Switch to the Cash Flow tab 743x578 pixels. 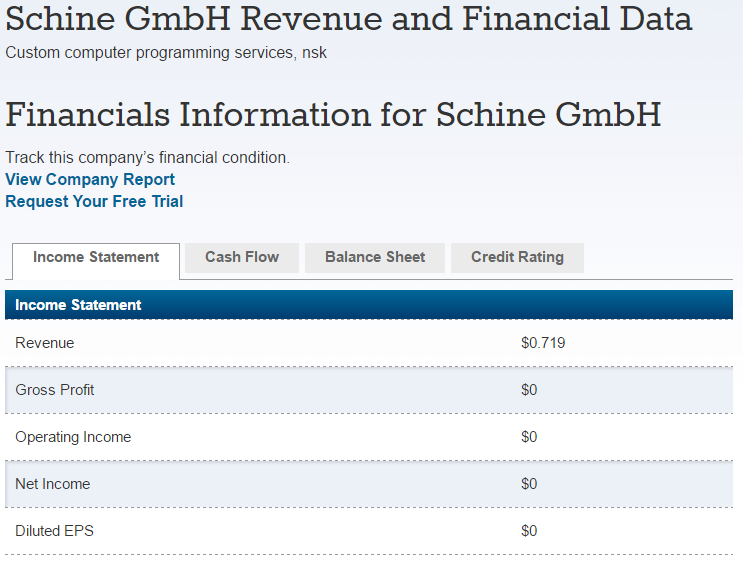click(242, 258)
